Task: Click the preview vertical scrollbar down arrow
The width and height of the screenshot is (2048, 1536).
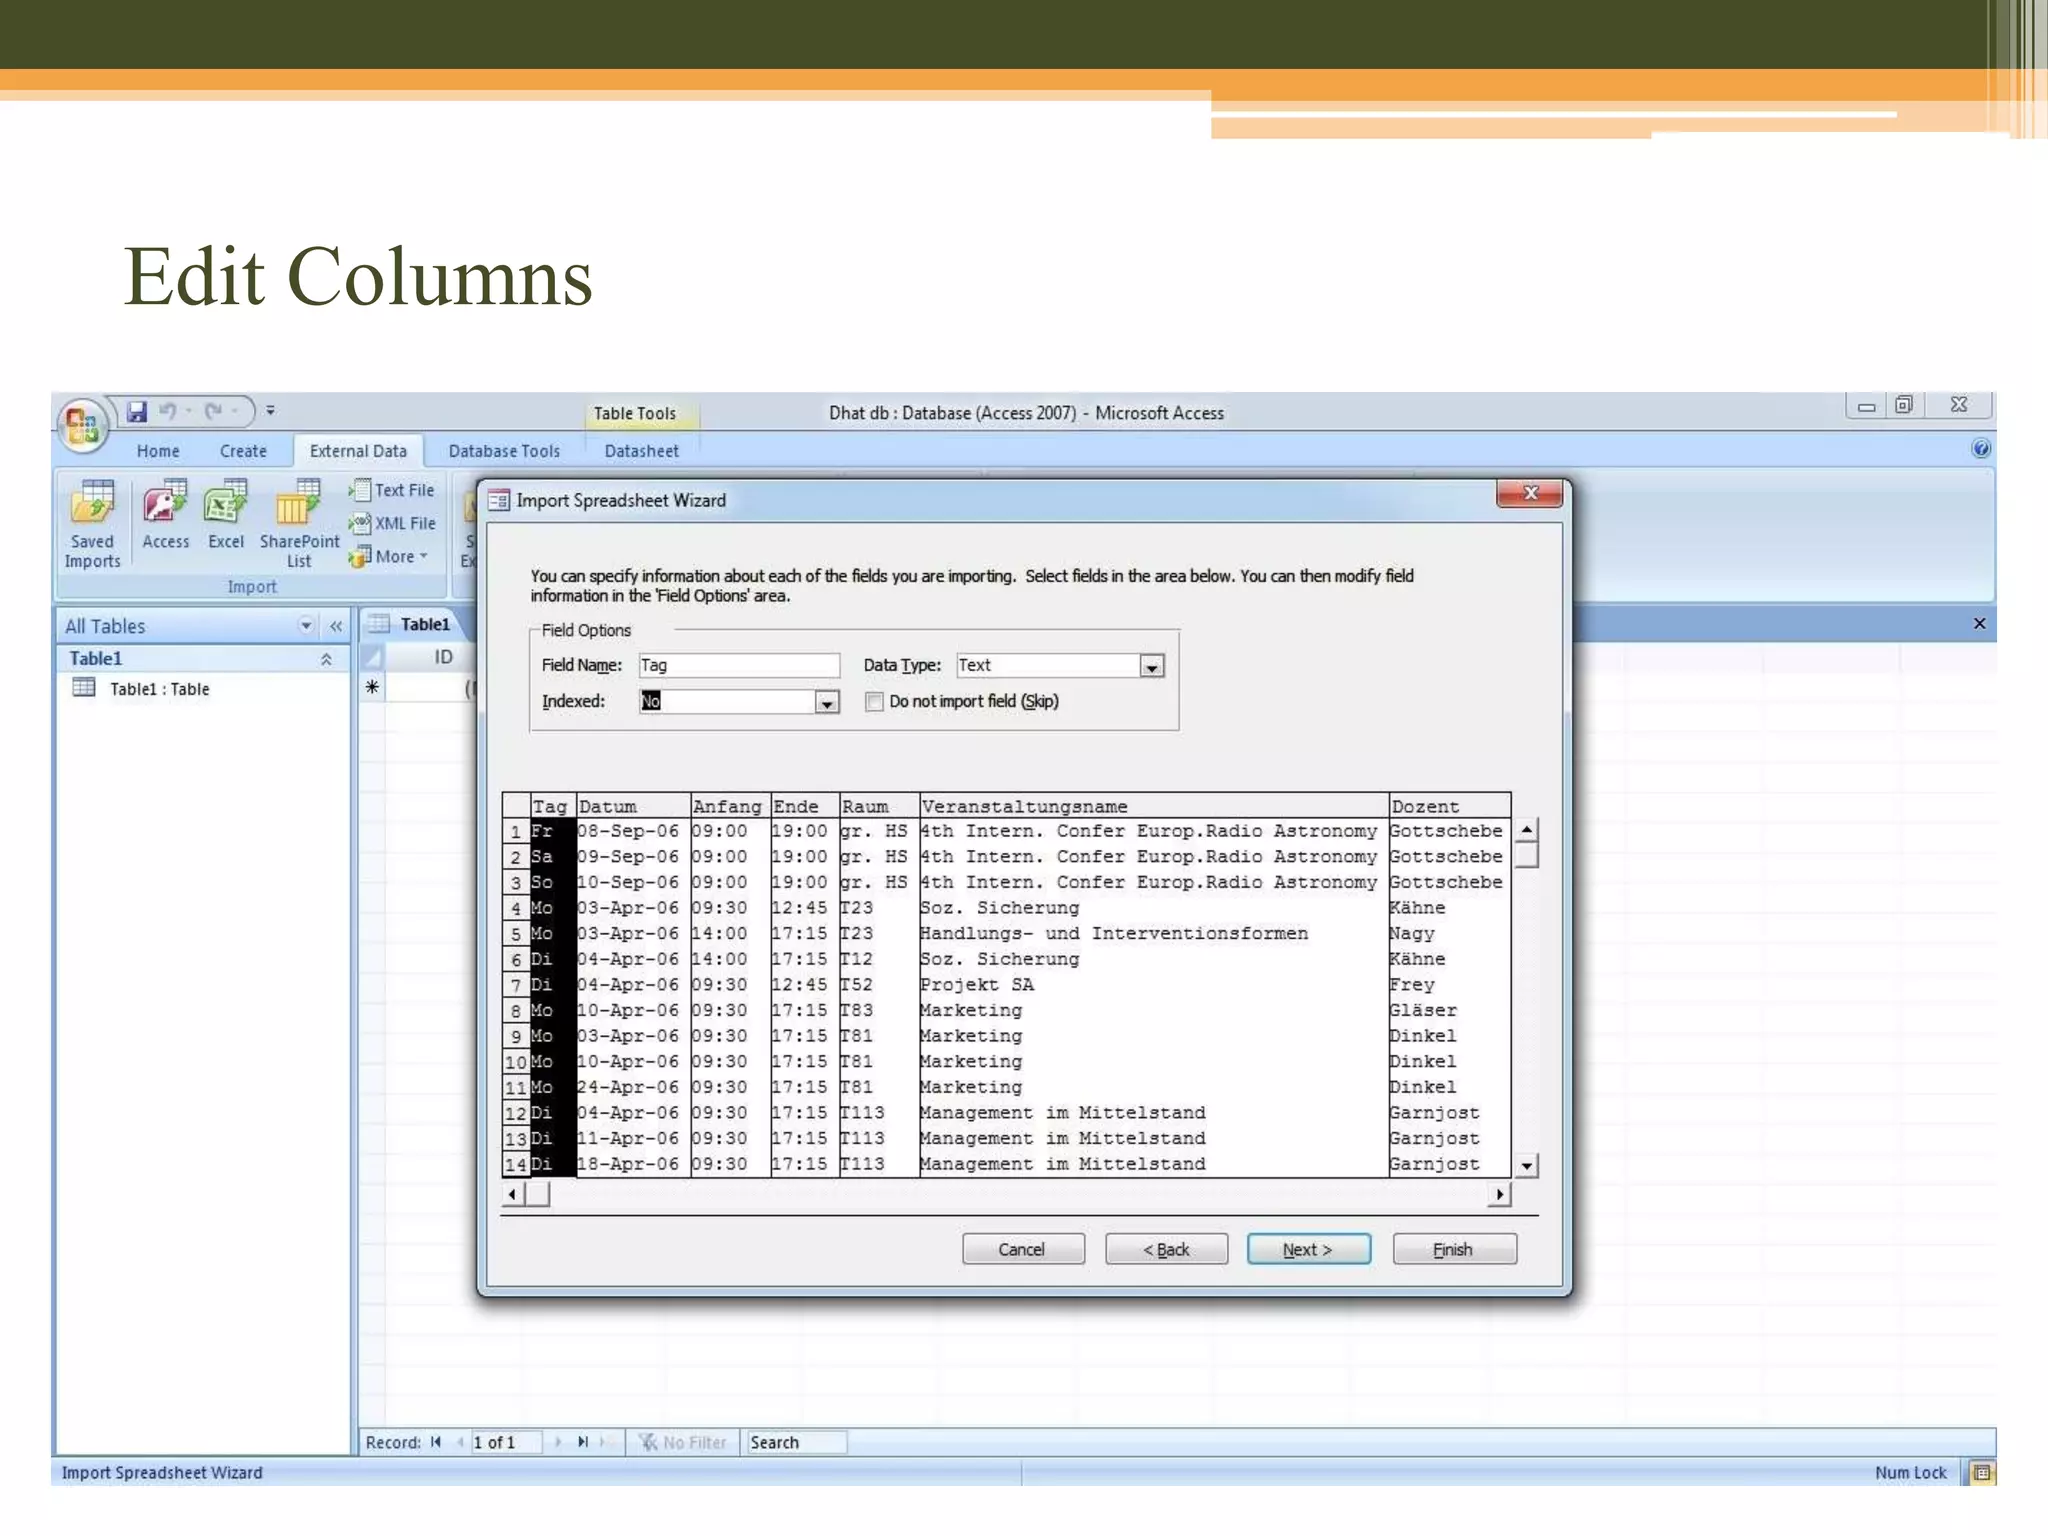Action: [1526, 1165]
